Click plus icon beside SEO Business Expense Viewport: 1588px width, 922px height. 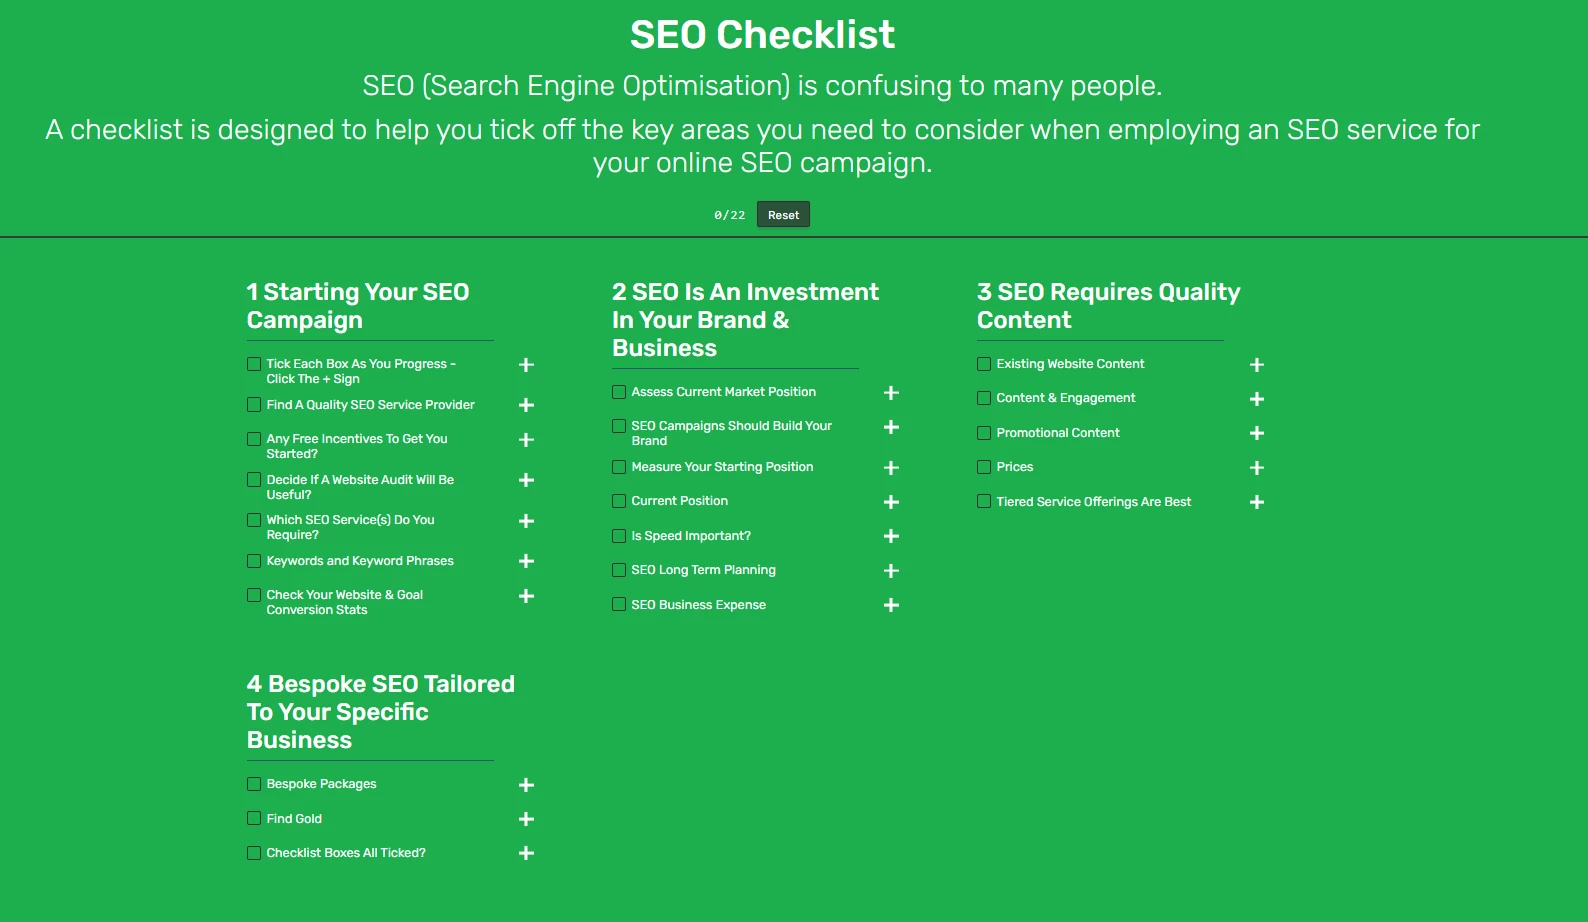coord(891,605)
